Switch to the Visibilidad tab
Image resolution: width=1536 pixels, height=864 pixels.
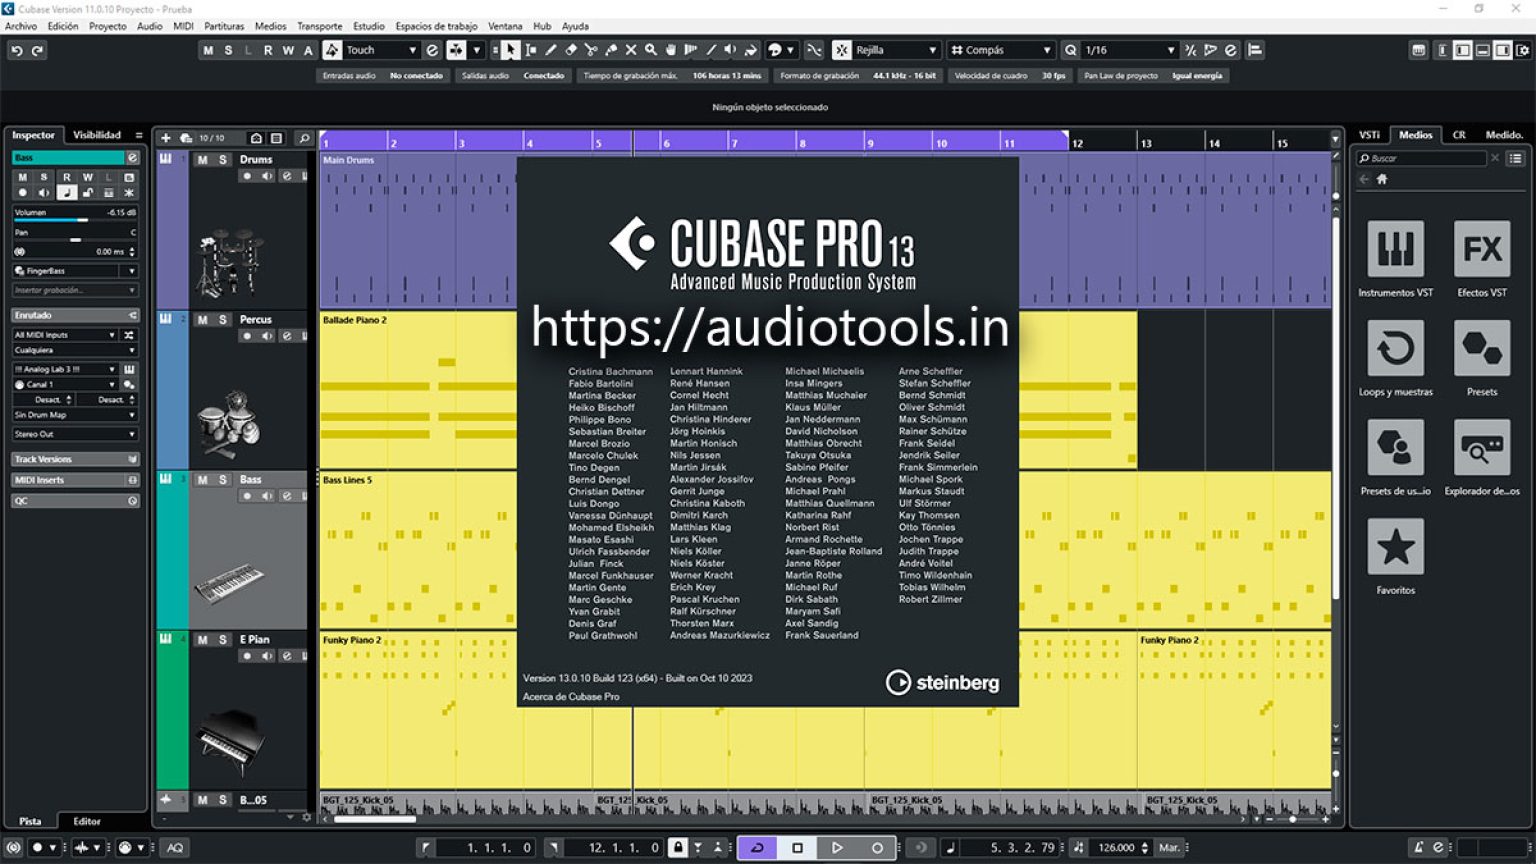pyautogui.click(x=96, y=134)
